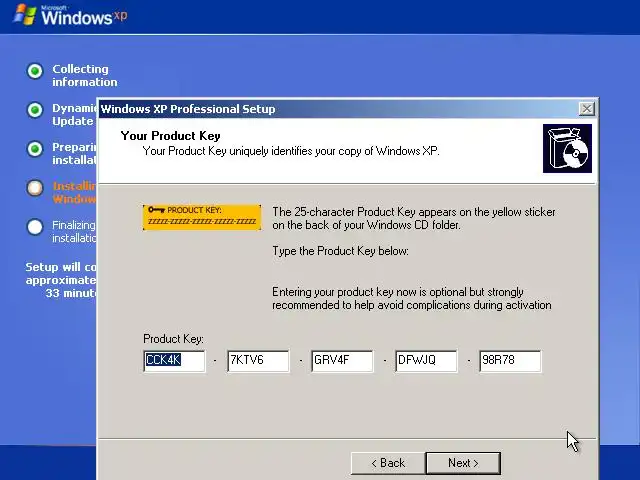Click the Windows XP logo flag
Screen dimensions: 640x480
(x=25, y=15)
